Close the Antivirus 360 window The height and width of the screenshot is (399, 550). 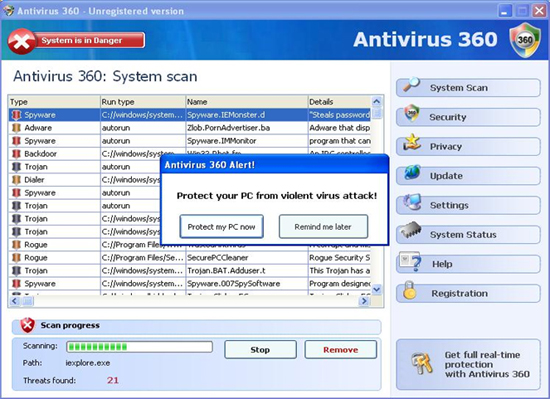539,11
